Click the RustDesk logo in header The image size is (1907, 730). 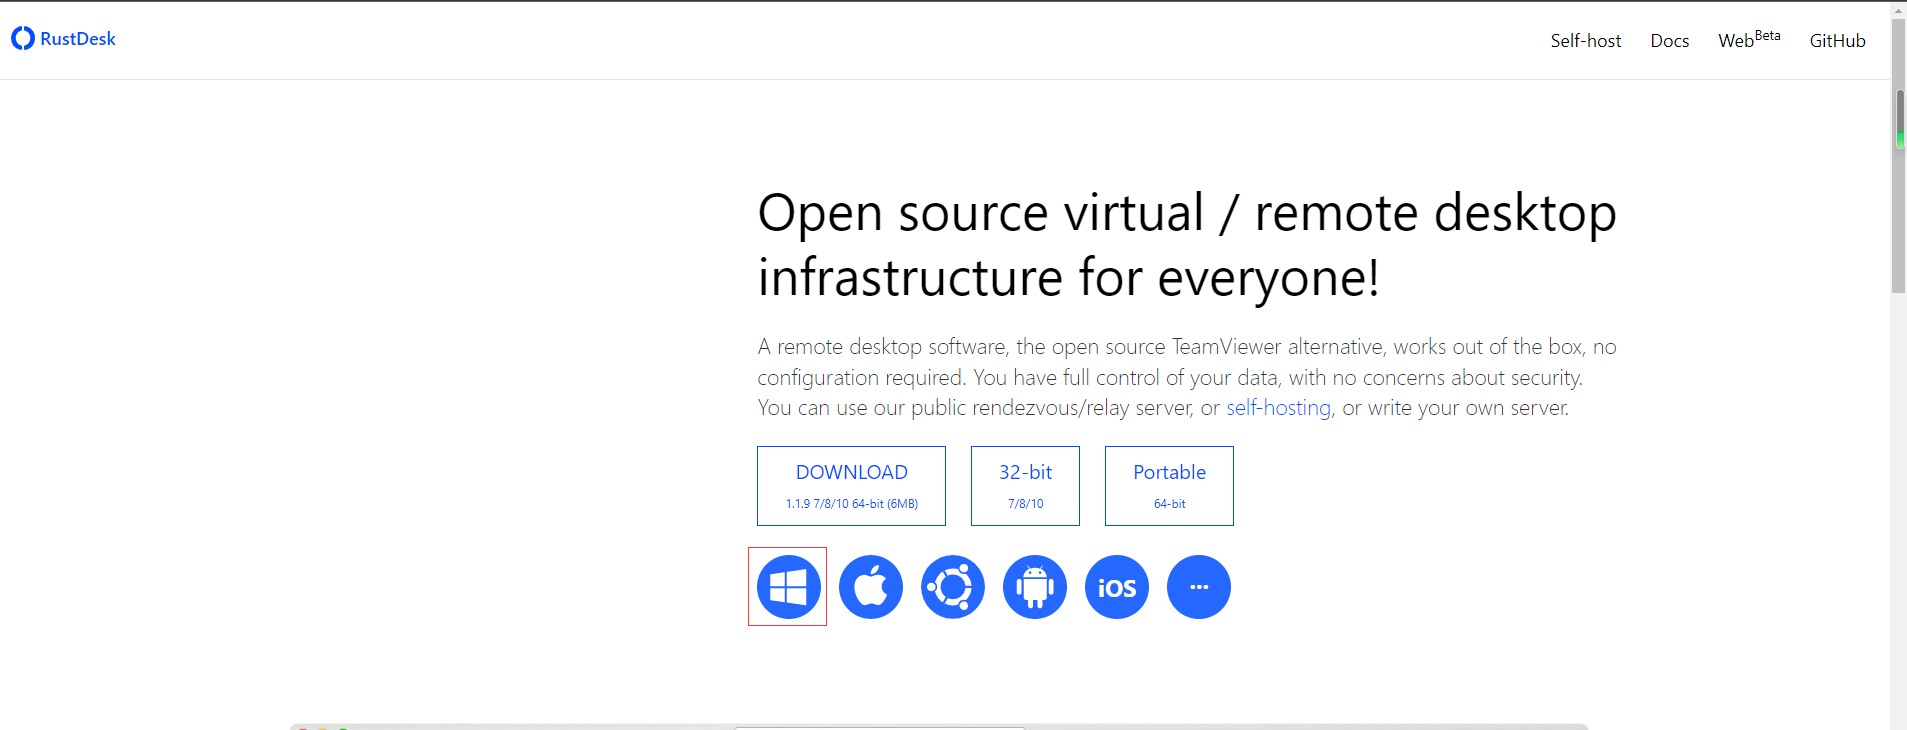pyautogui.click(x=63, y=39)
